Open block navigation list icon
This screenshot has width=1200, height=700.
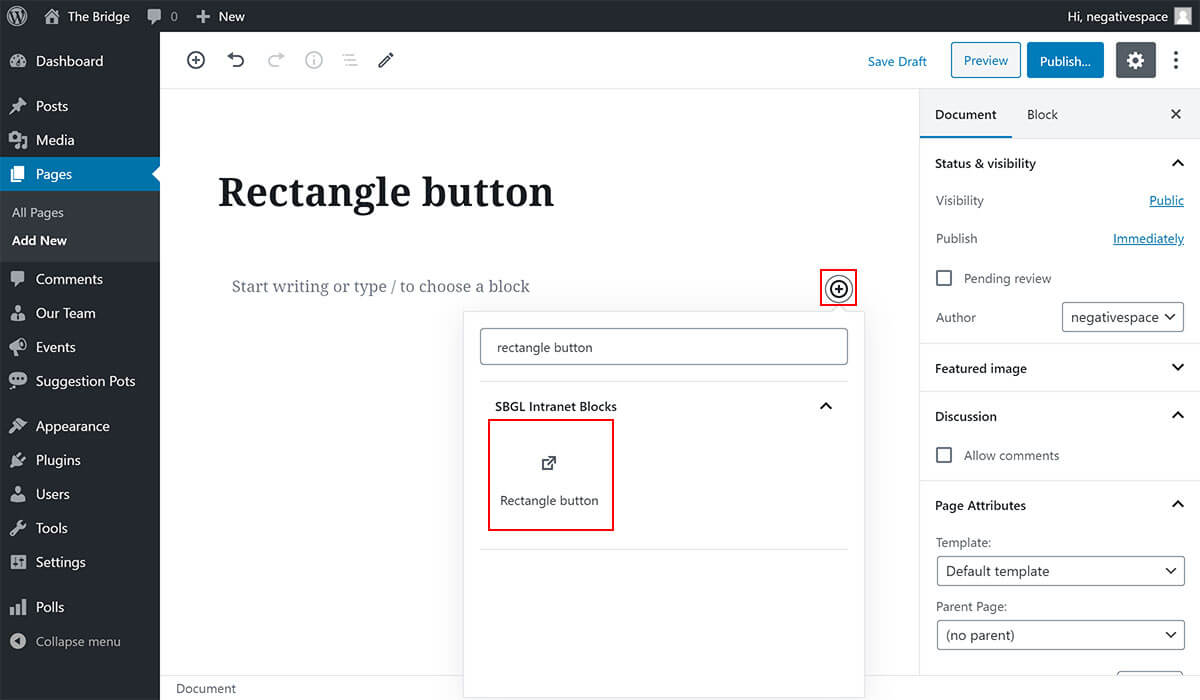click(350, 60)
